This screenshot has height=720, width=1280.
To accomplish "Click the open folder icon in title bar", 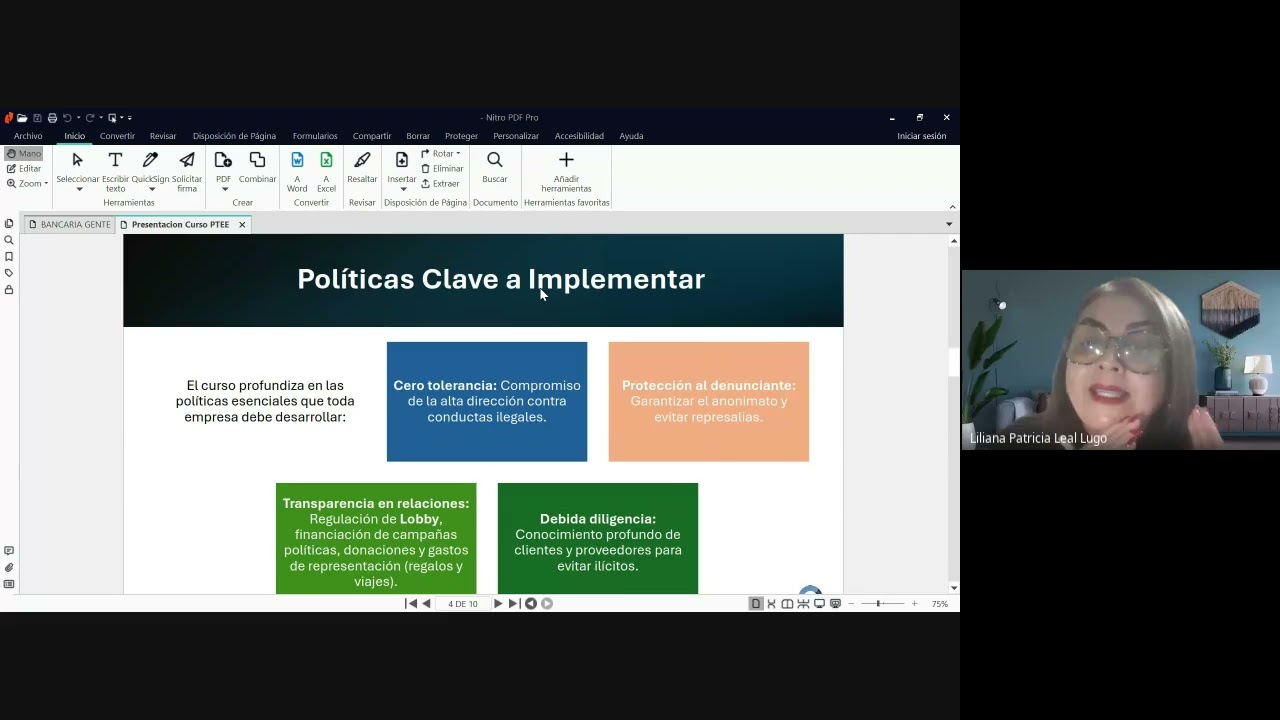I will [x=22, y=118].
